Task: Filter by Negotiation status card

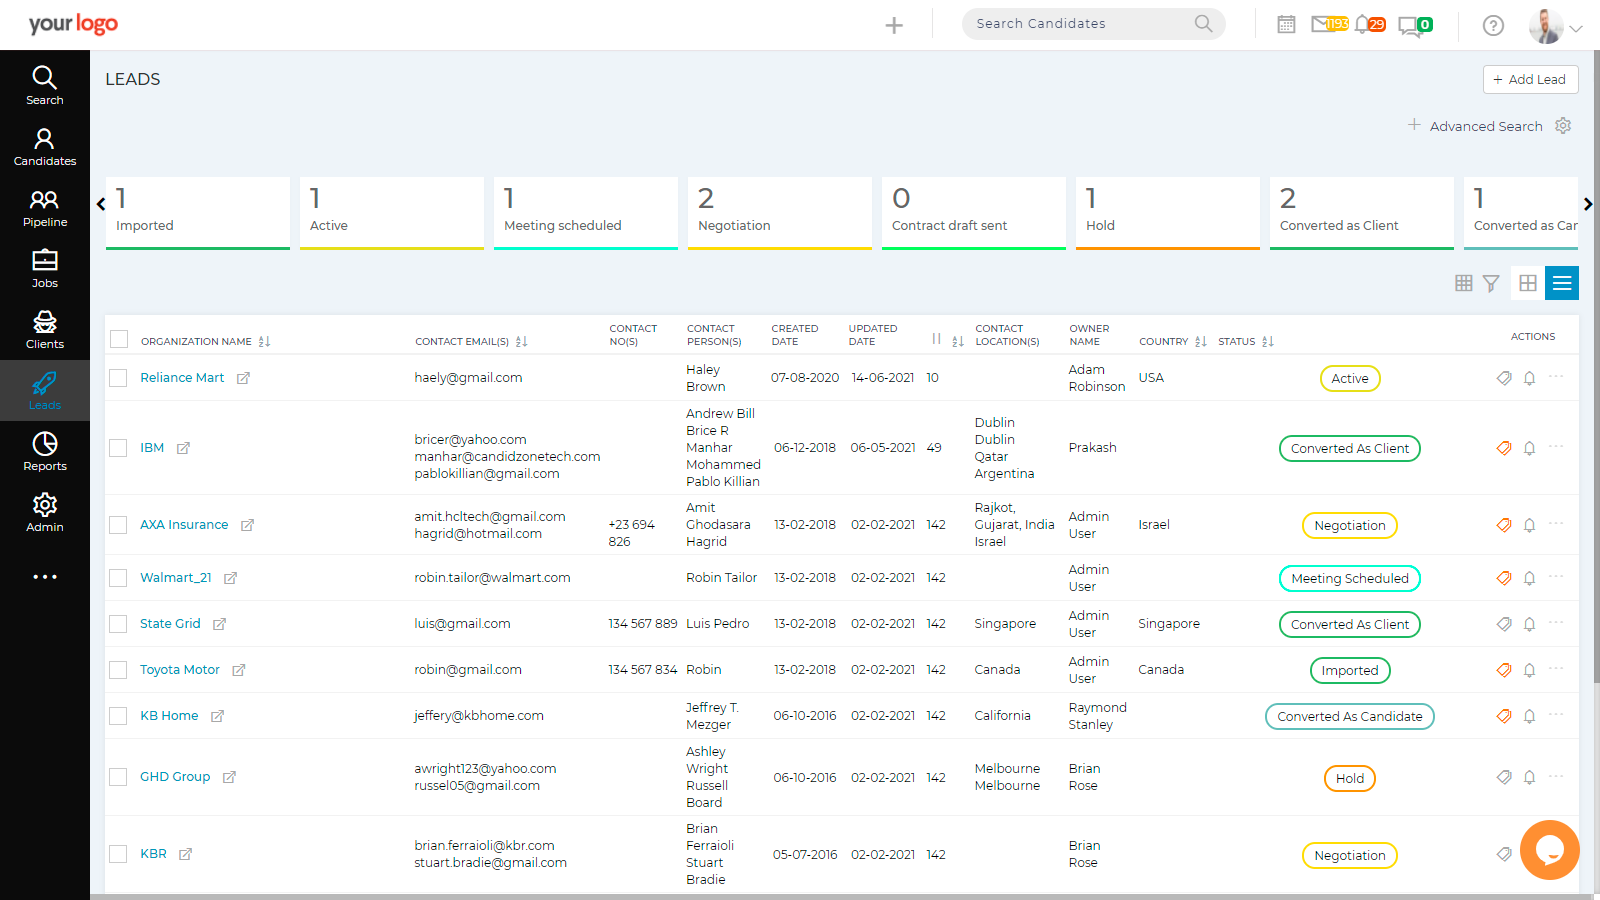Action: pos(780,213)
